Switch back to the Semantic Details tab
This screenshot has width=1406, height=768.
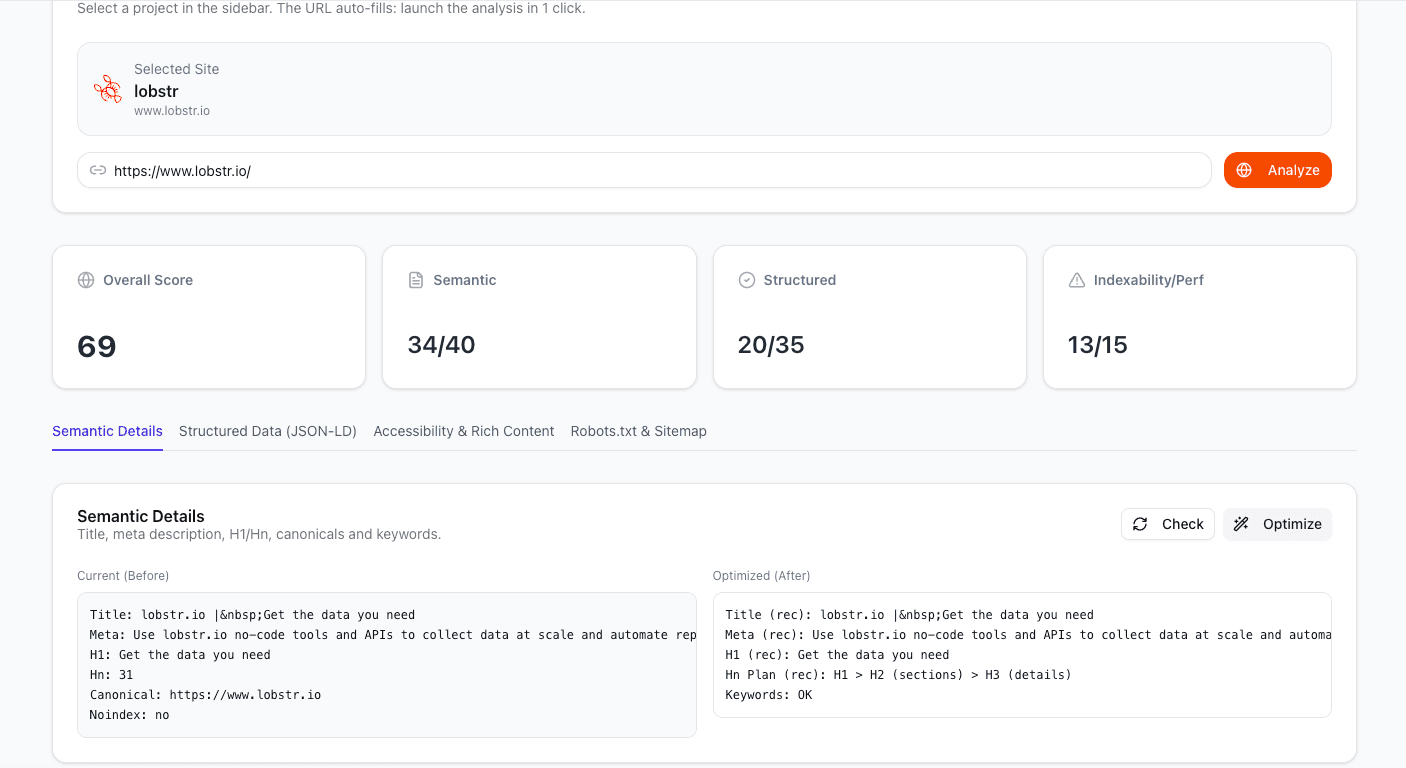pyautogui.click(x=107, y=431)
